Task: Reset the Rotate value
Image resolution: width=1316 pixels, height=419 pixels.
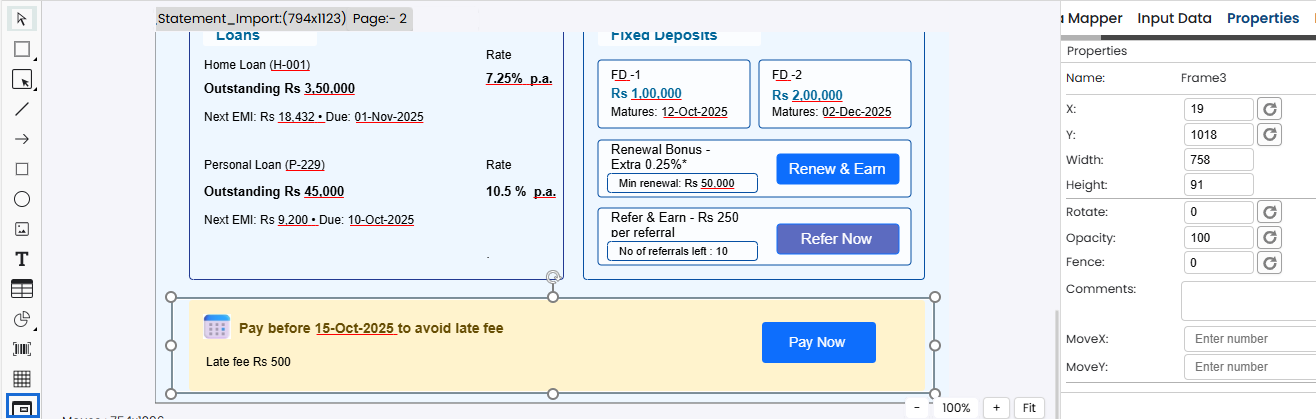Action: click(x=1269, y=212)
